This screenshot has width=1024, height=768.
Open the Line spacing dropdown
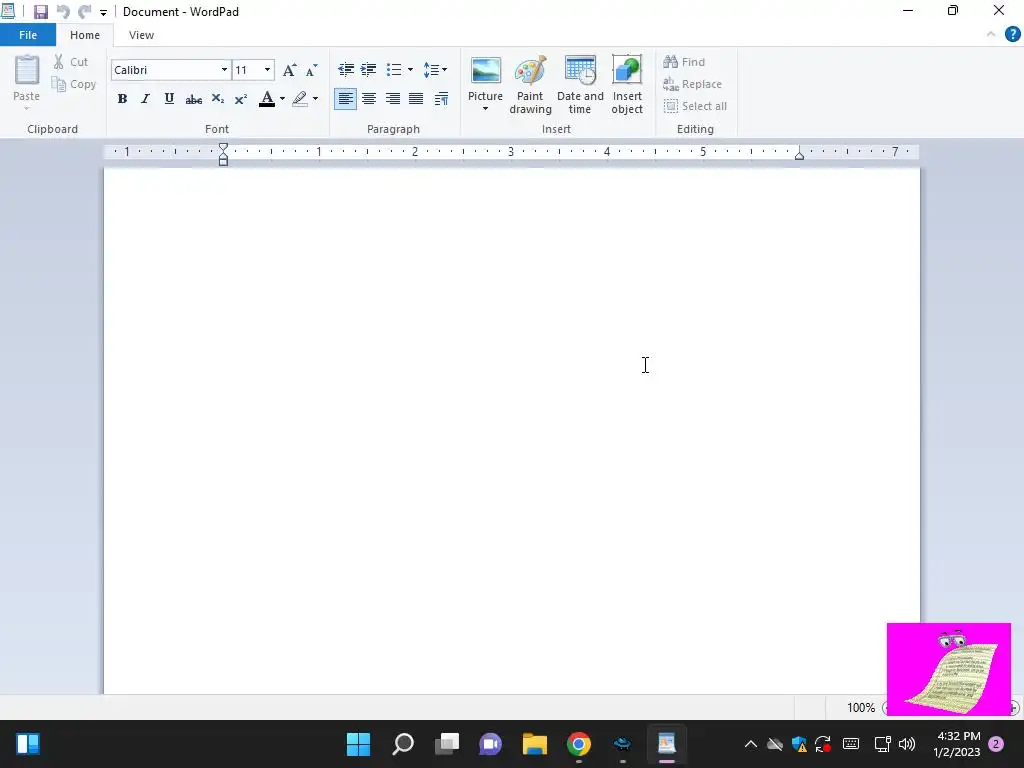[x=435, y=69]
